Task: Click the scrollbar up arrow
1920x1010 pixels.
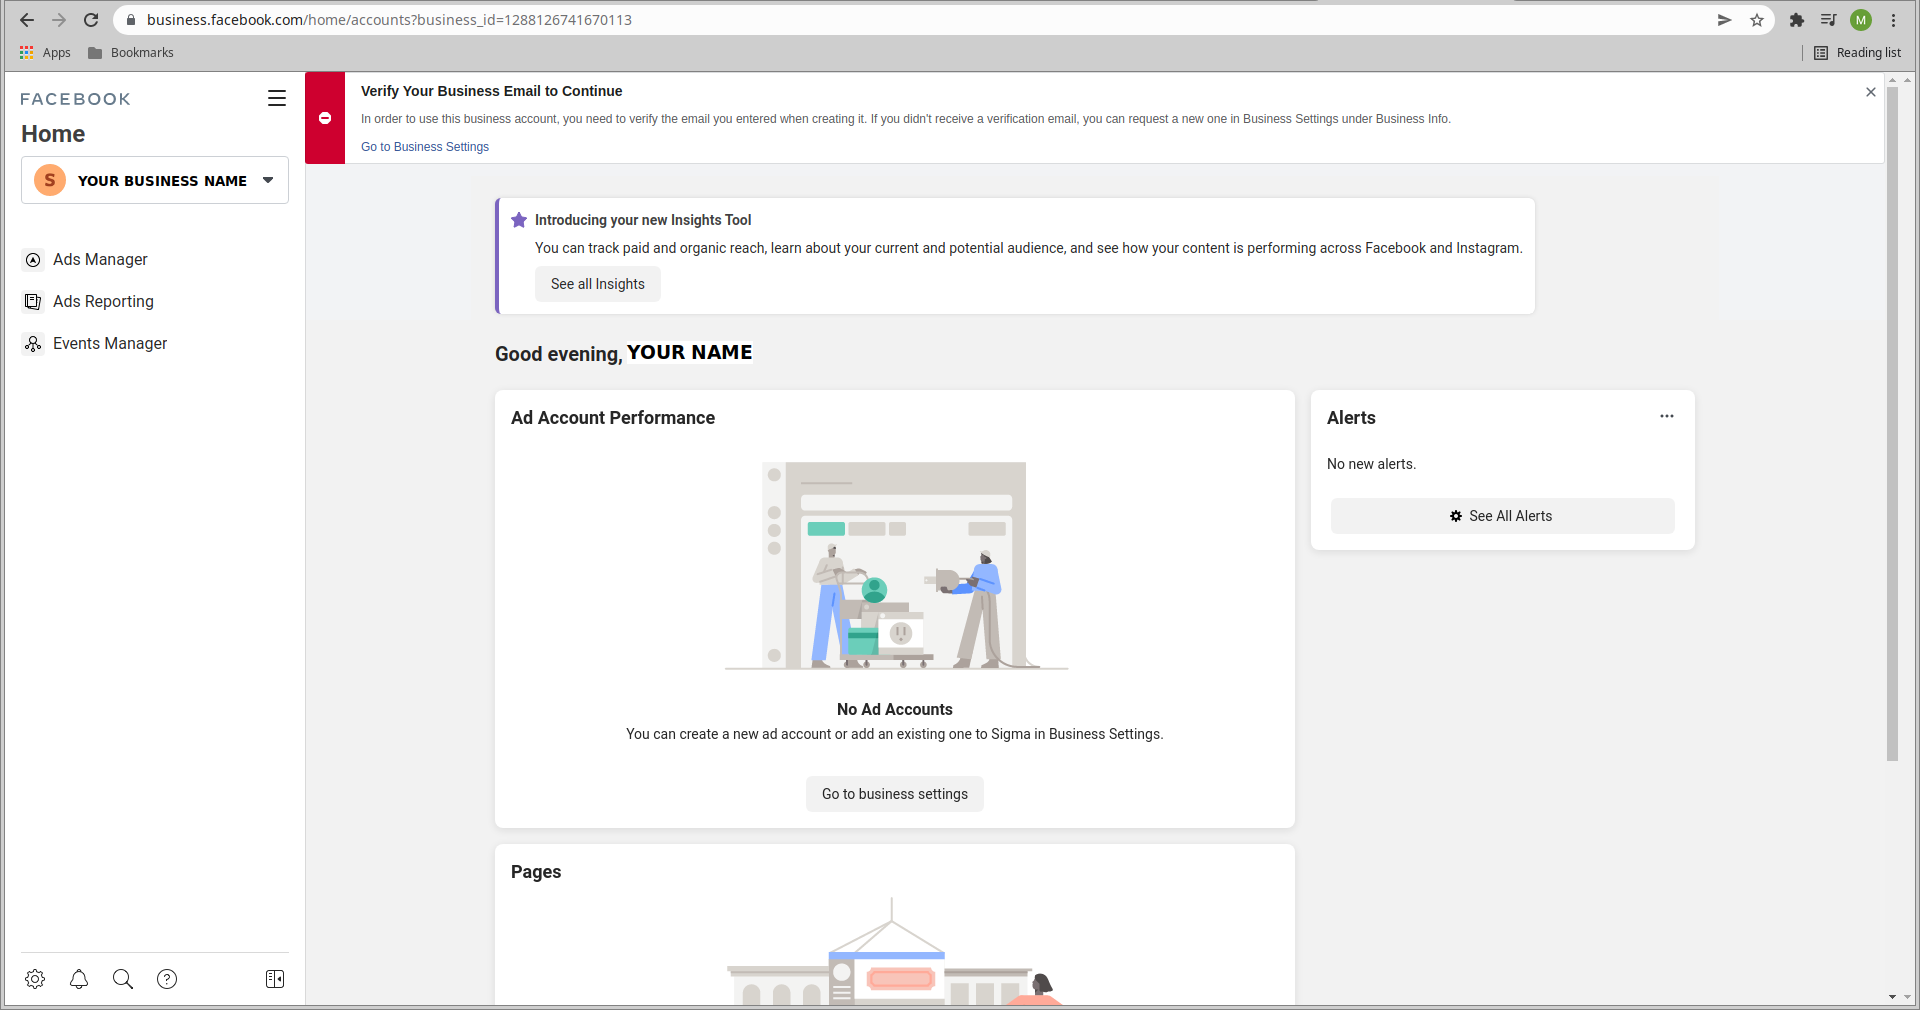Action: point(1892,79)
